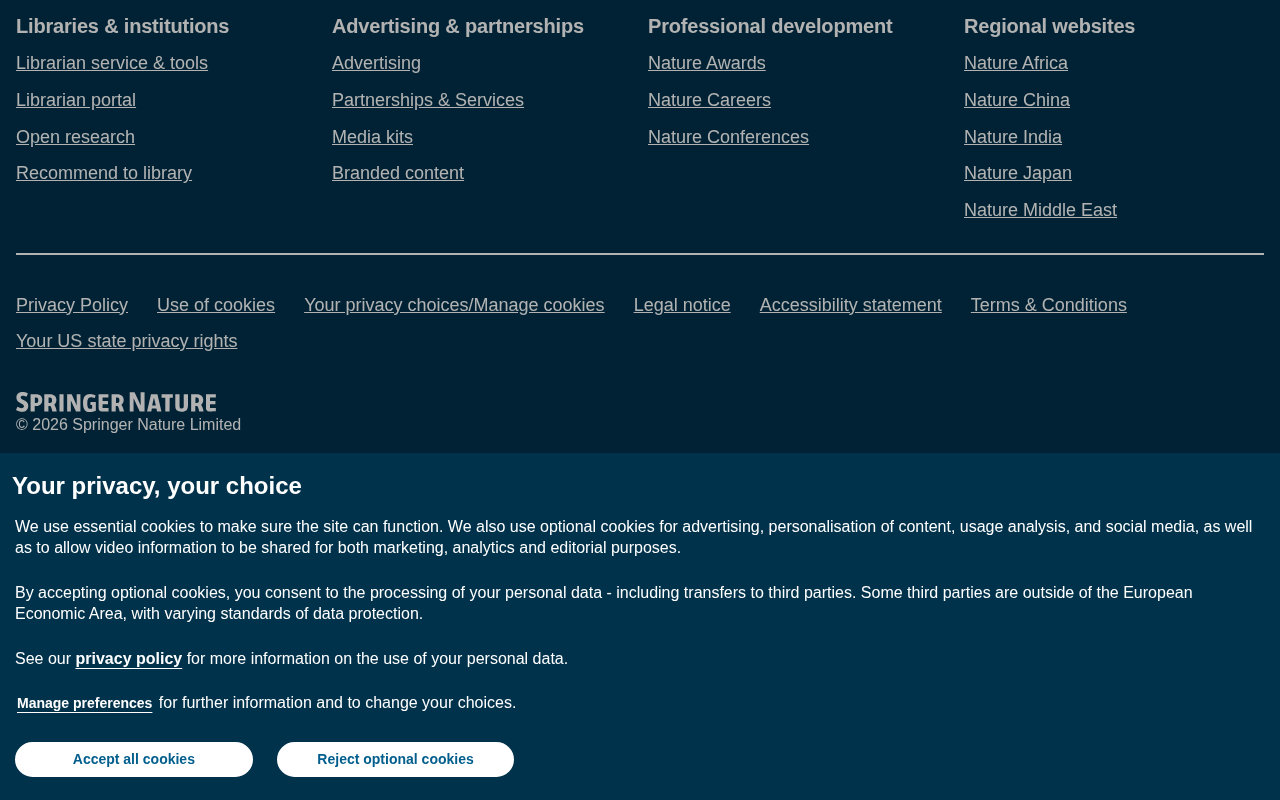Open Librarian service & tools link

112,63
